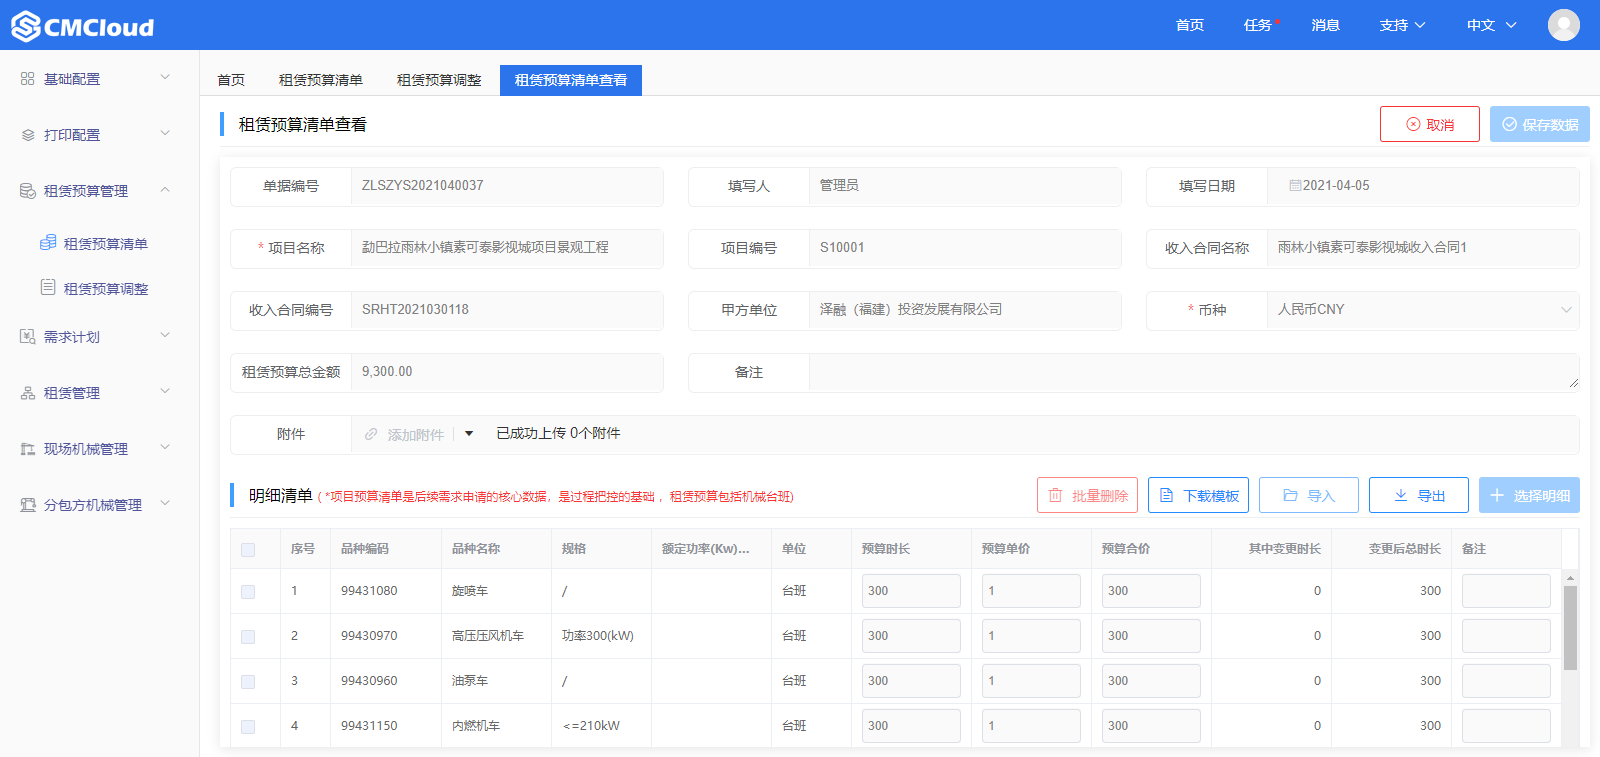Click the paperclip icon beside 添加附件
This screenshot has width=1600, height=757.
tap(371, 434)
